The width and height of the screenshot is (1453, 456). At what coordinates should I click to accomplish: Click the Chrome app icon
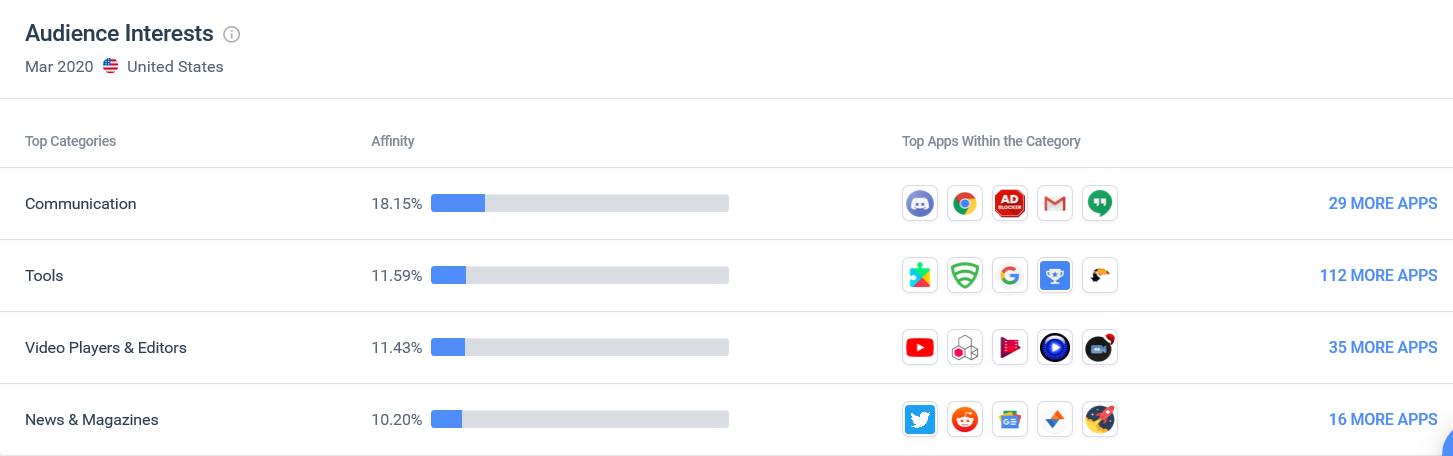(964, 204)
